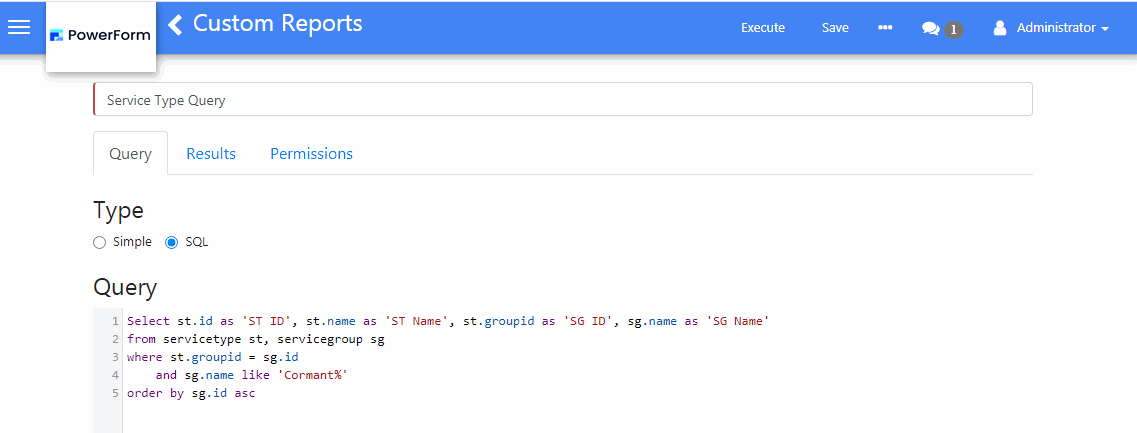The height and width of the screenshot is (433, 1137).
Task: Click the notification count badge
Action: (954, 30)
